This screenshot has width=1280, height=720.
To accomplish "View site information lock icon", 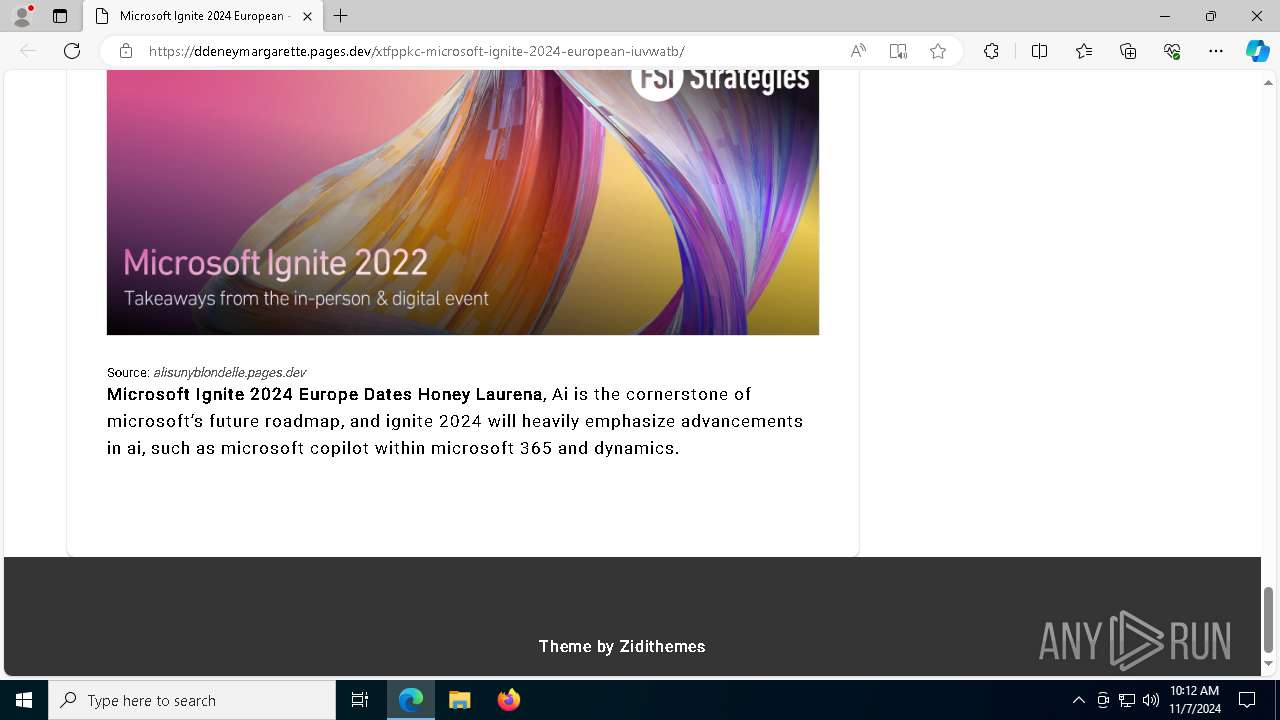I will 126,51.
